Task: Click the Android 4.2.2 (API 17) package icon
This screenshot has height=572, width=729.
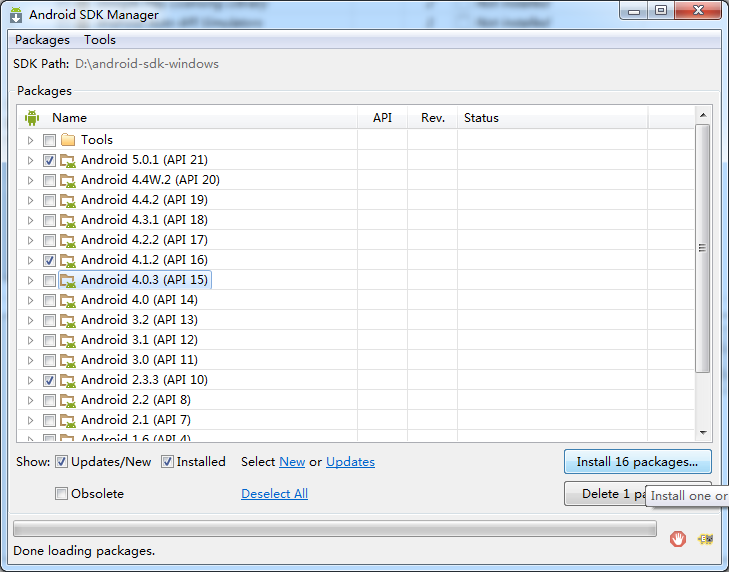Action: coord(68,240)
